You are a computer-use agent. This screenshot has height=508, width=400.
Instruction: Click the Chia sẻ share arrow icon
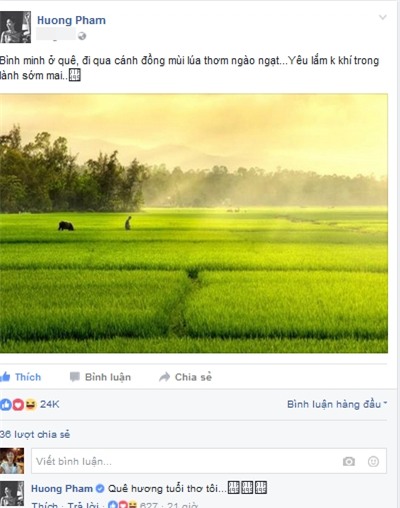[165, 377]
